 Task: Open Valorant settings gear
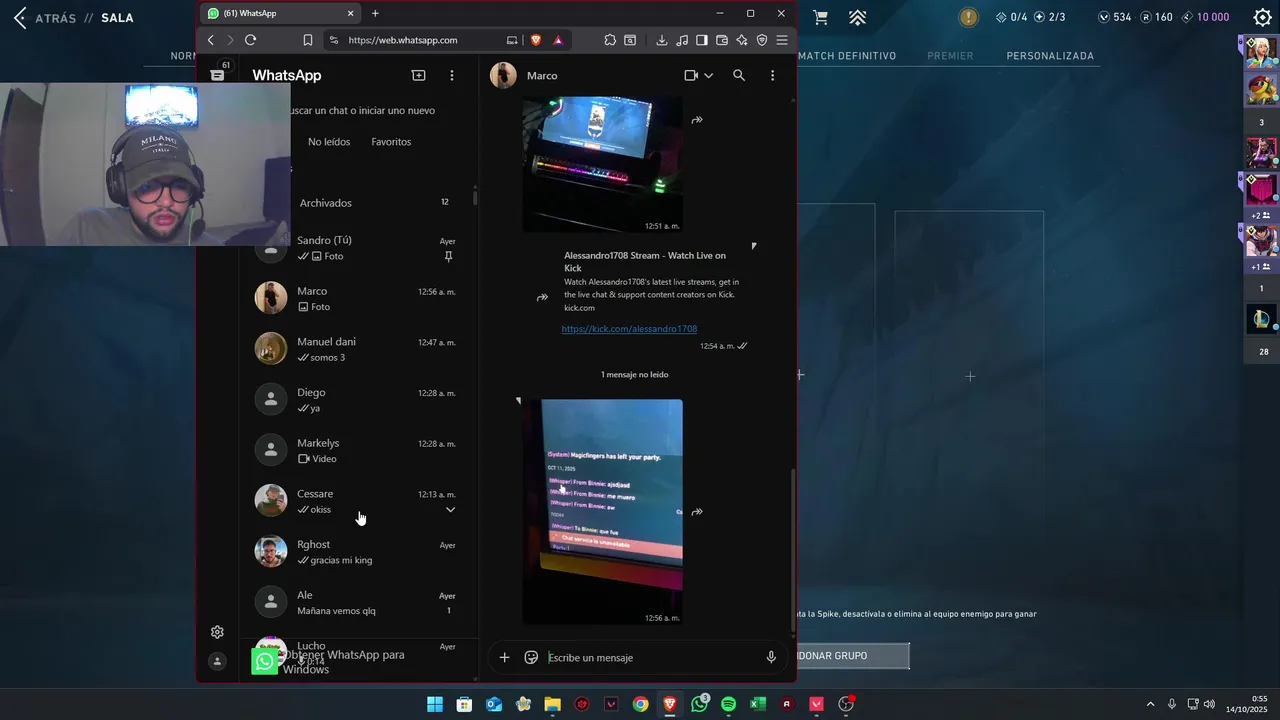(1263, 17)
